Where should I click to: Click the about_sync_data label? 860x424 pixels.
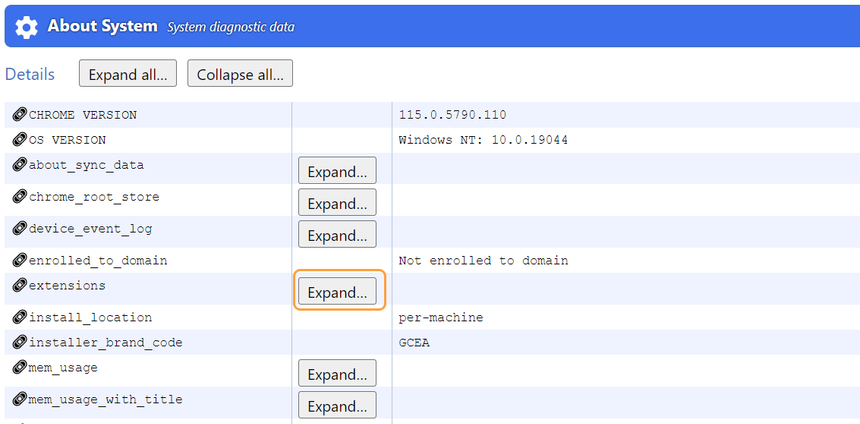(x=87, y=165)
